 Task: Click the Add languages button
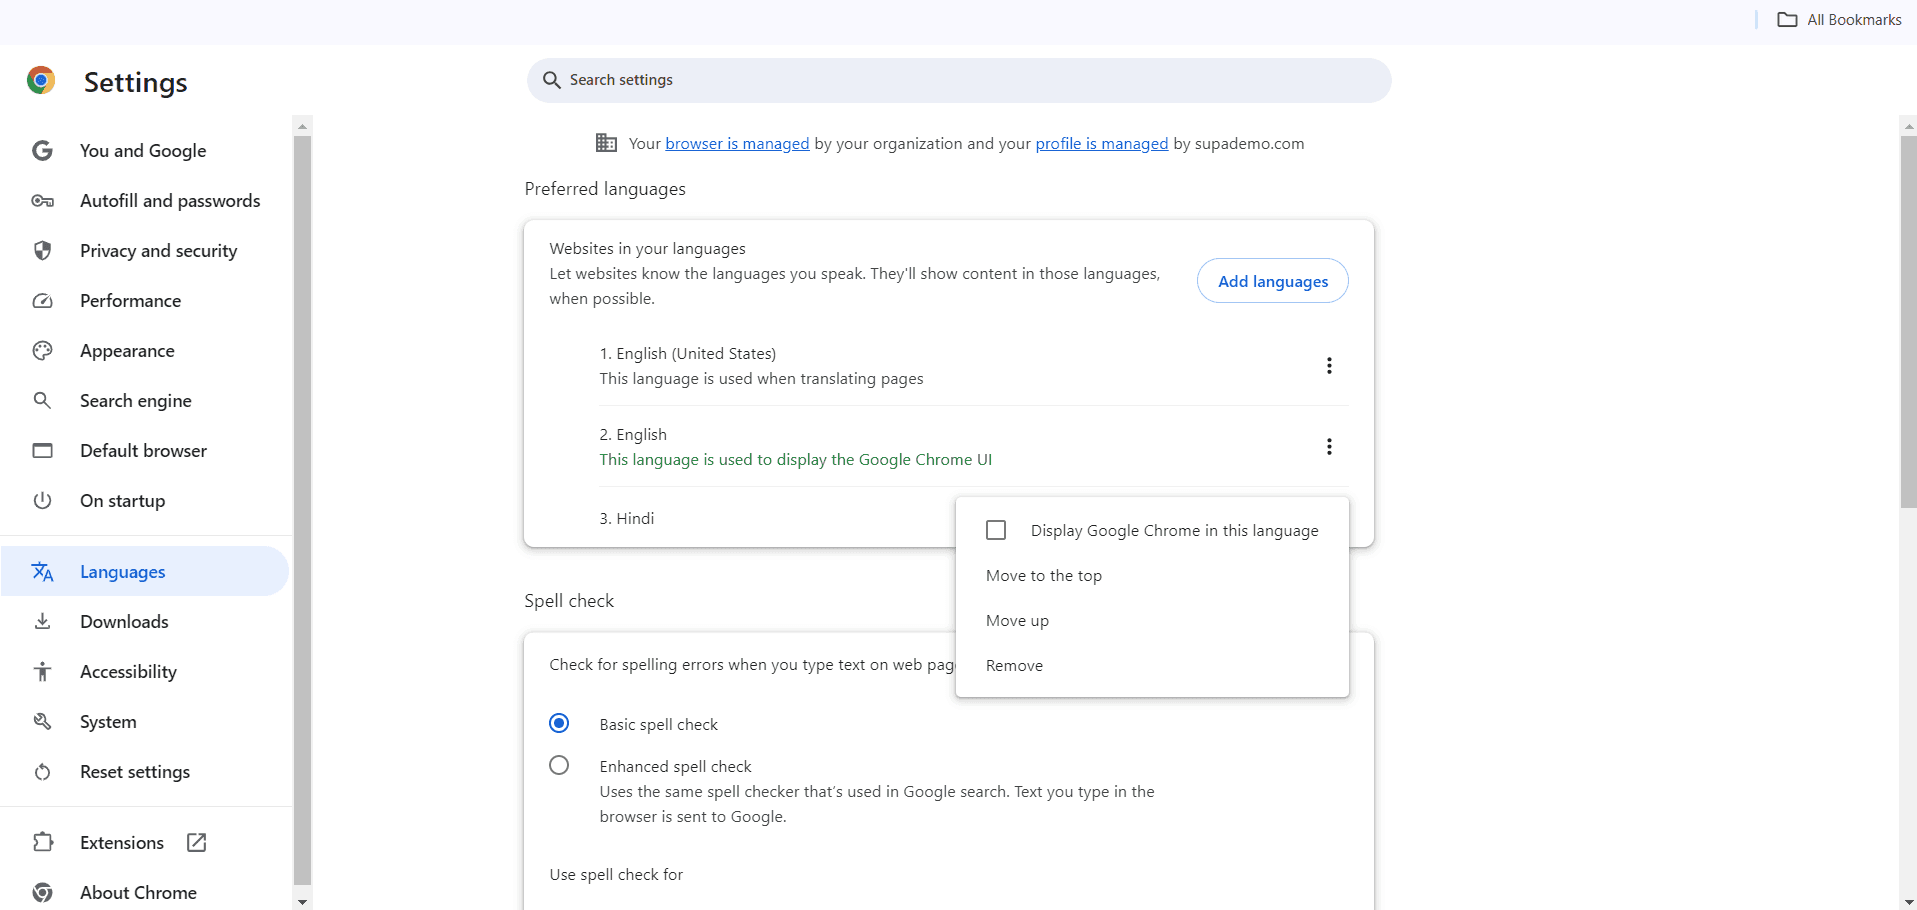point(1272,281)
